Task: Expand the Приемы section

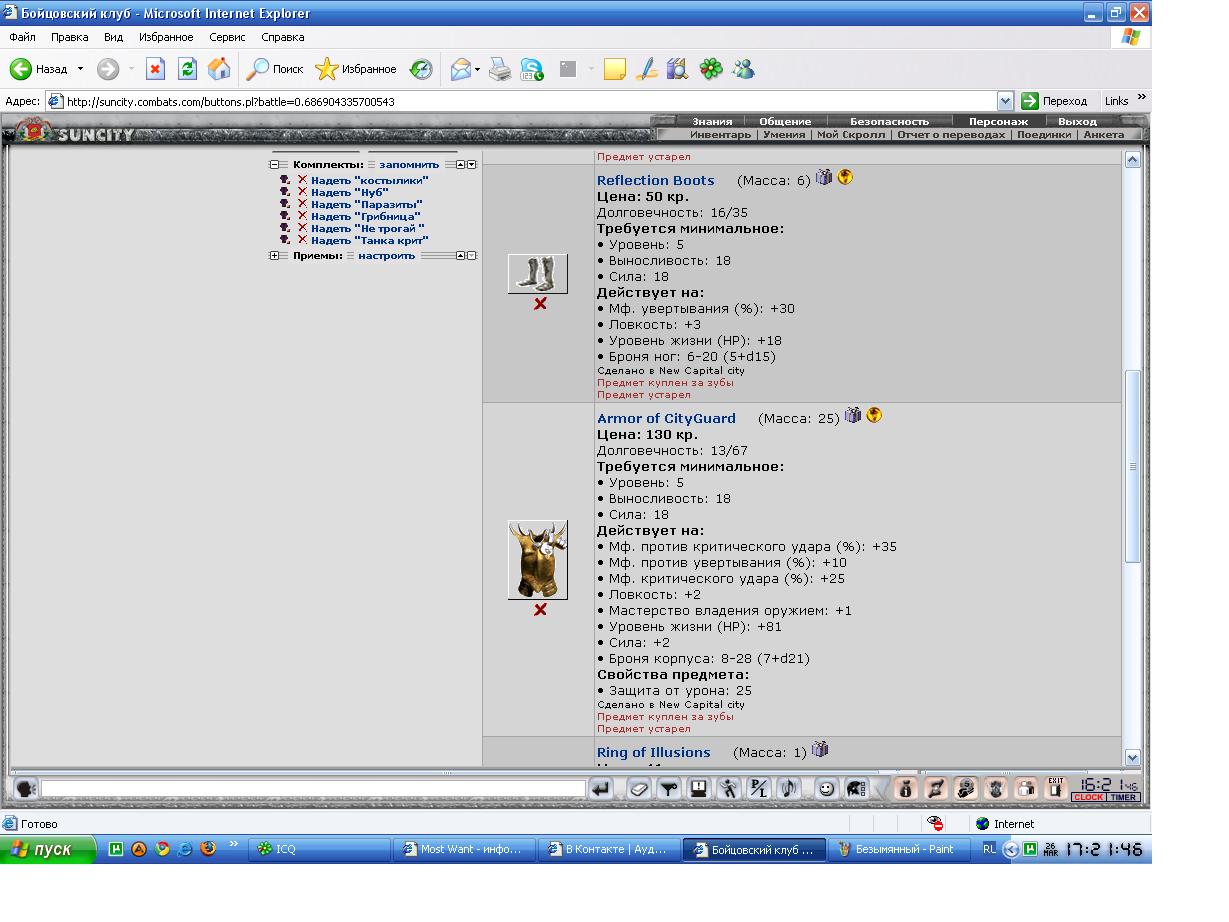Action: [x=274, y=255]
